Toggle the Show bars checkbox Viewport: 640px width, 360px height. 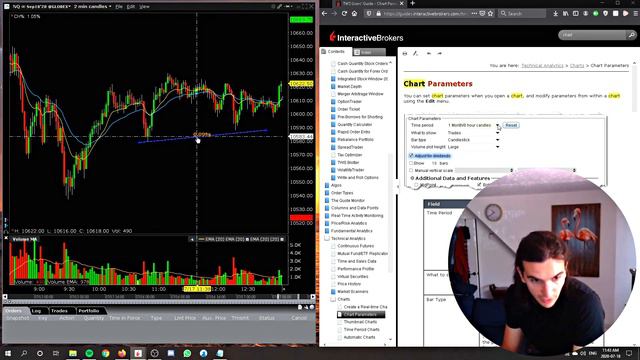(x=411, y=163)
